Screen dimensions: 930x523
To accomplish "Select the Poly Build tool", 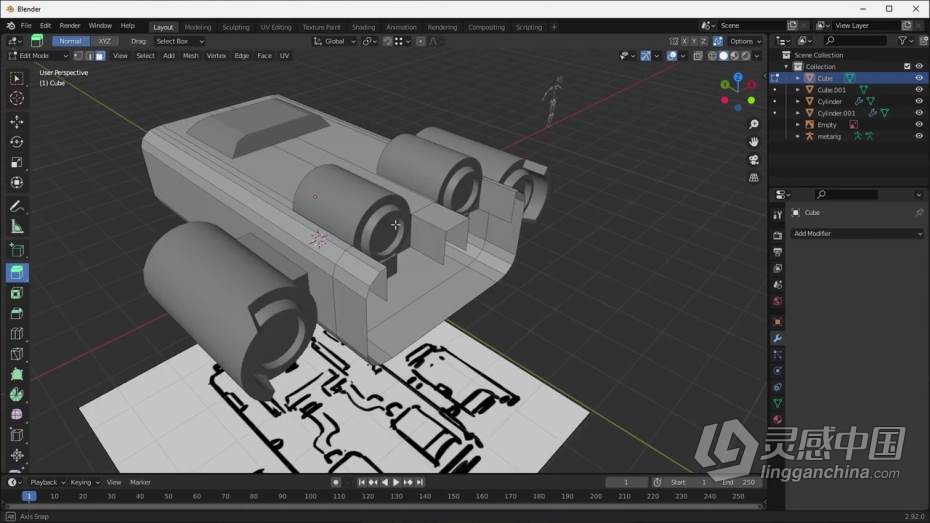I will 17,374.
